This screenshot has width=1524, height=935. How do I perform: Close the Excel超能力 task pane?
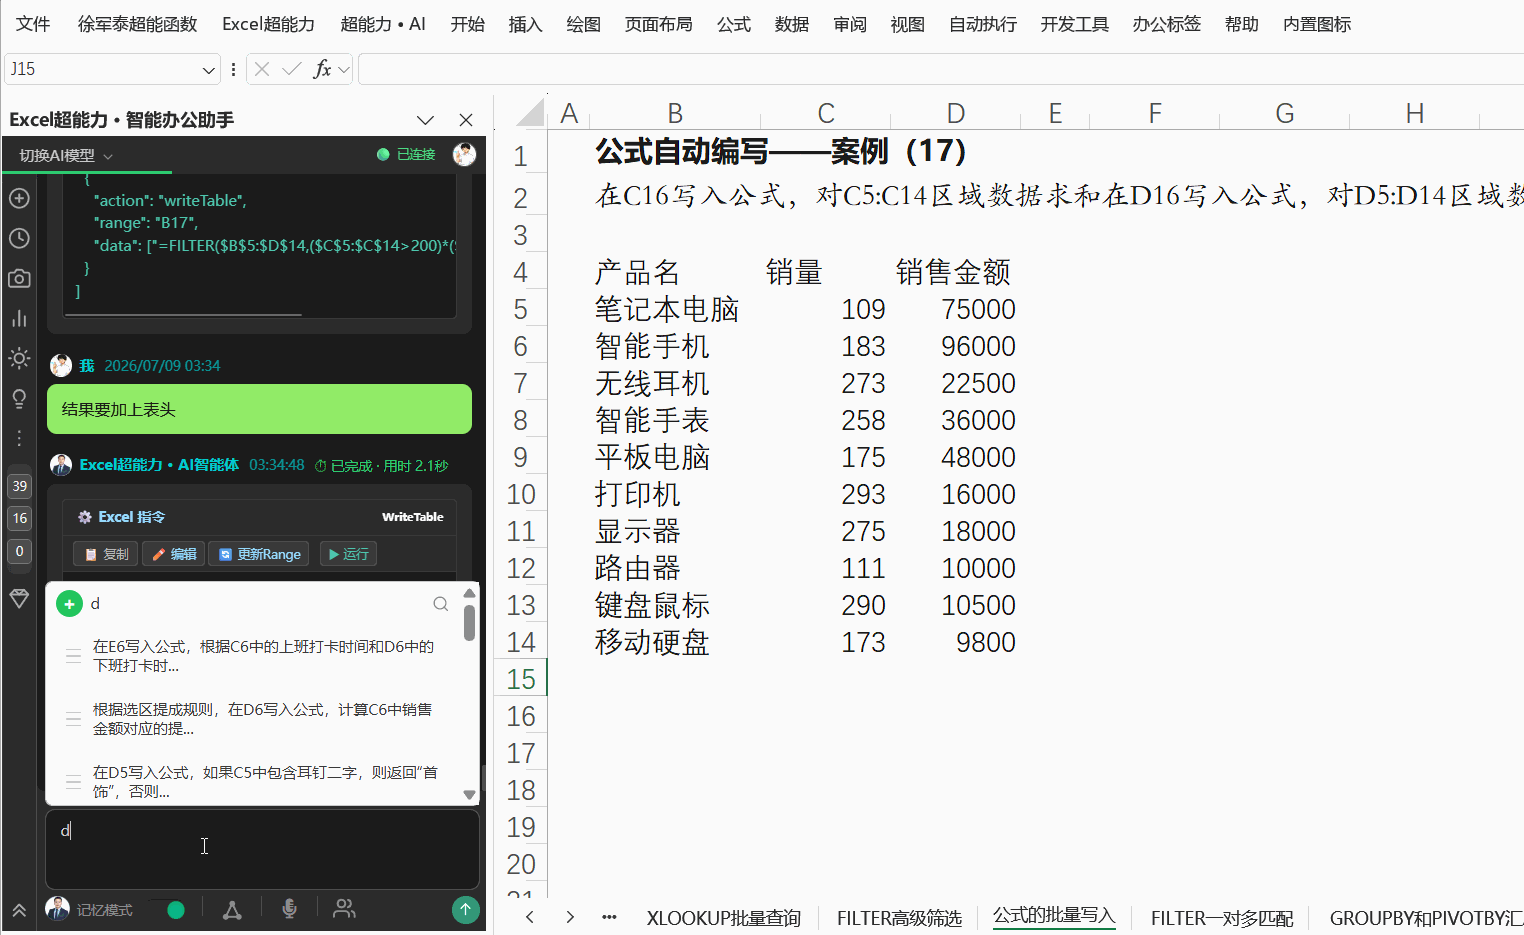[466, 120]
